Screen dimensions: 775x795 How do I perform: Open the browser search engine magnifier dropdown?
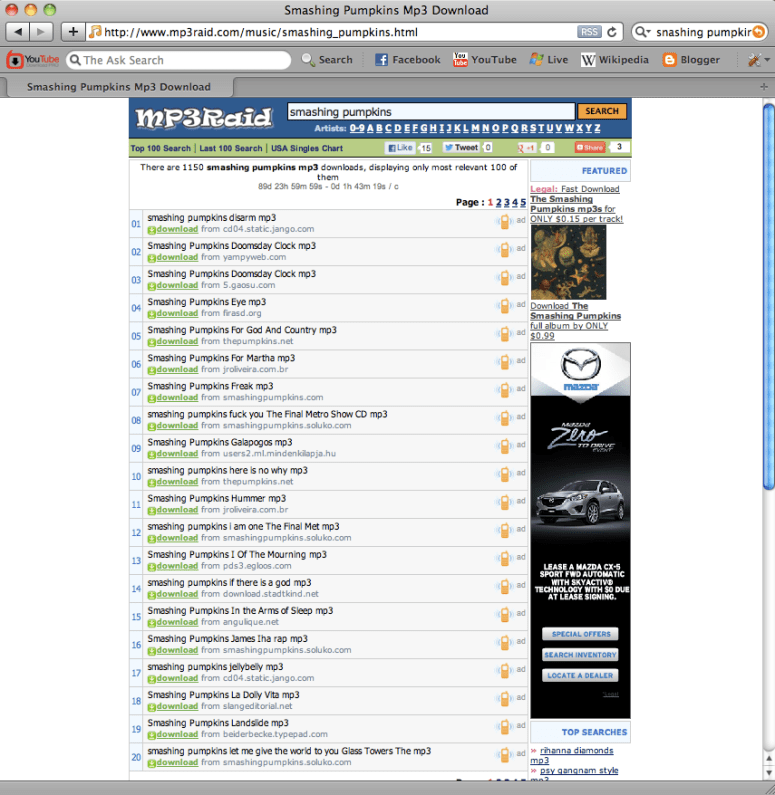pos(643,32)
